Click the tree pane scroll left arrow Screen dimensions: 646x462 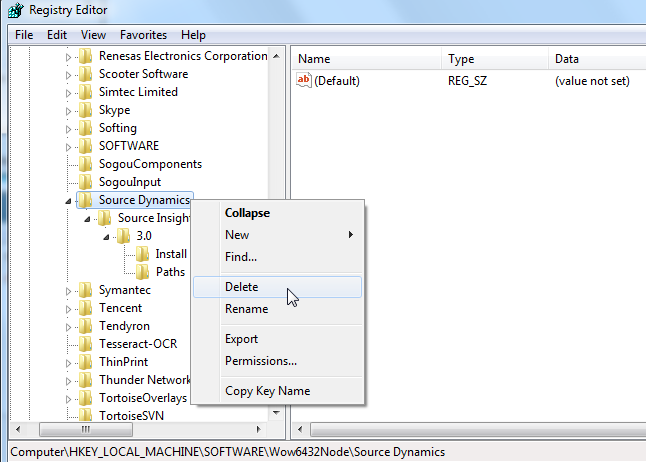click(18, 429)
